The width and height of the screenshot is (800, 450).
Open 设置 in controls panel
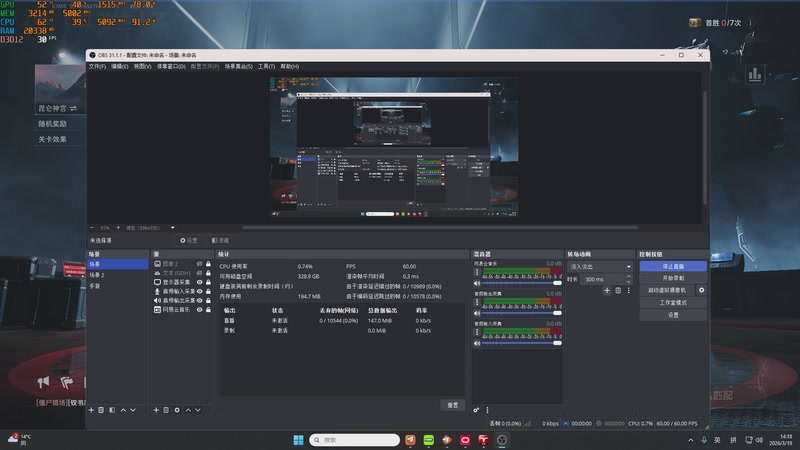pyautogui.click(x=673, y=315)
